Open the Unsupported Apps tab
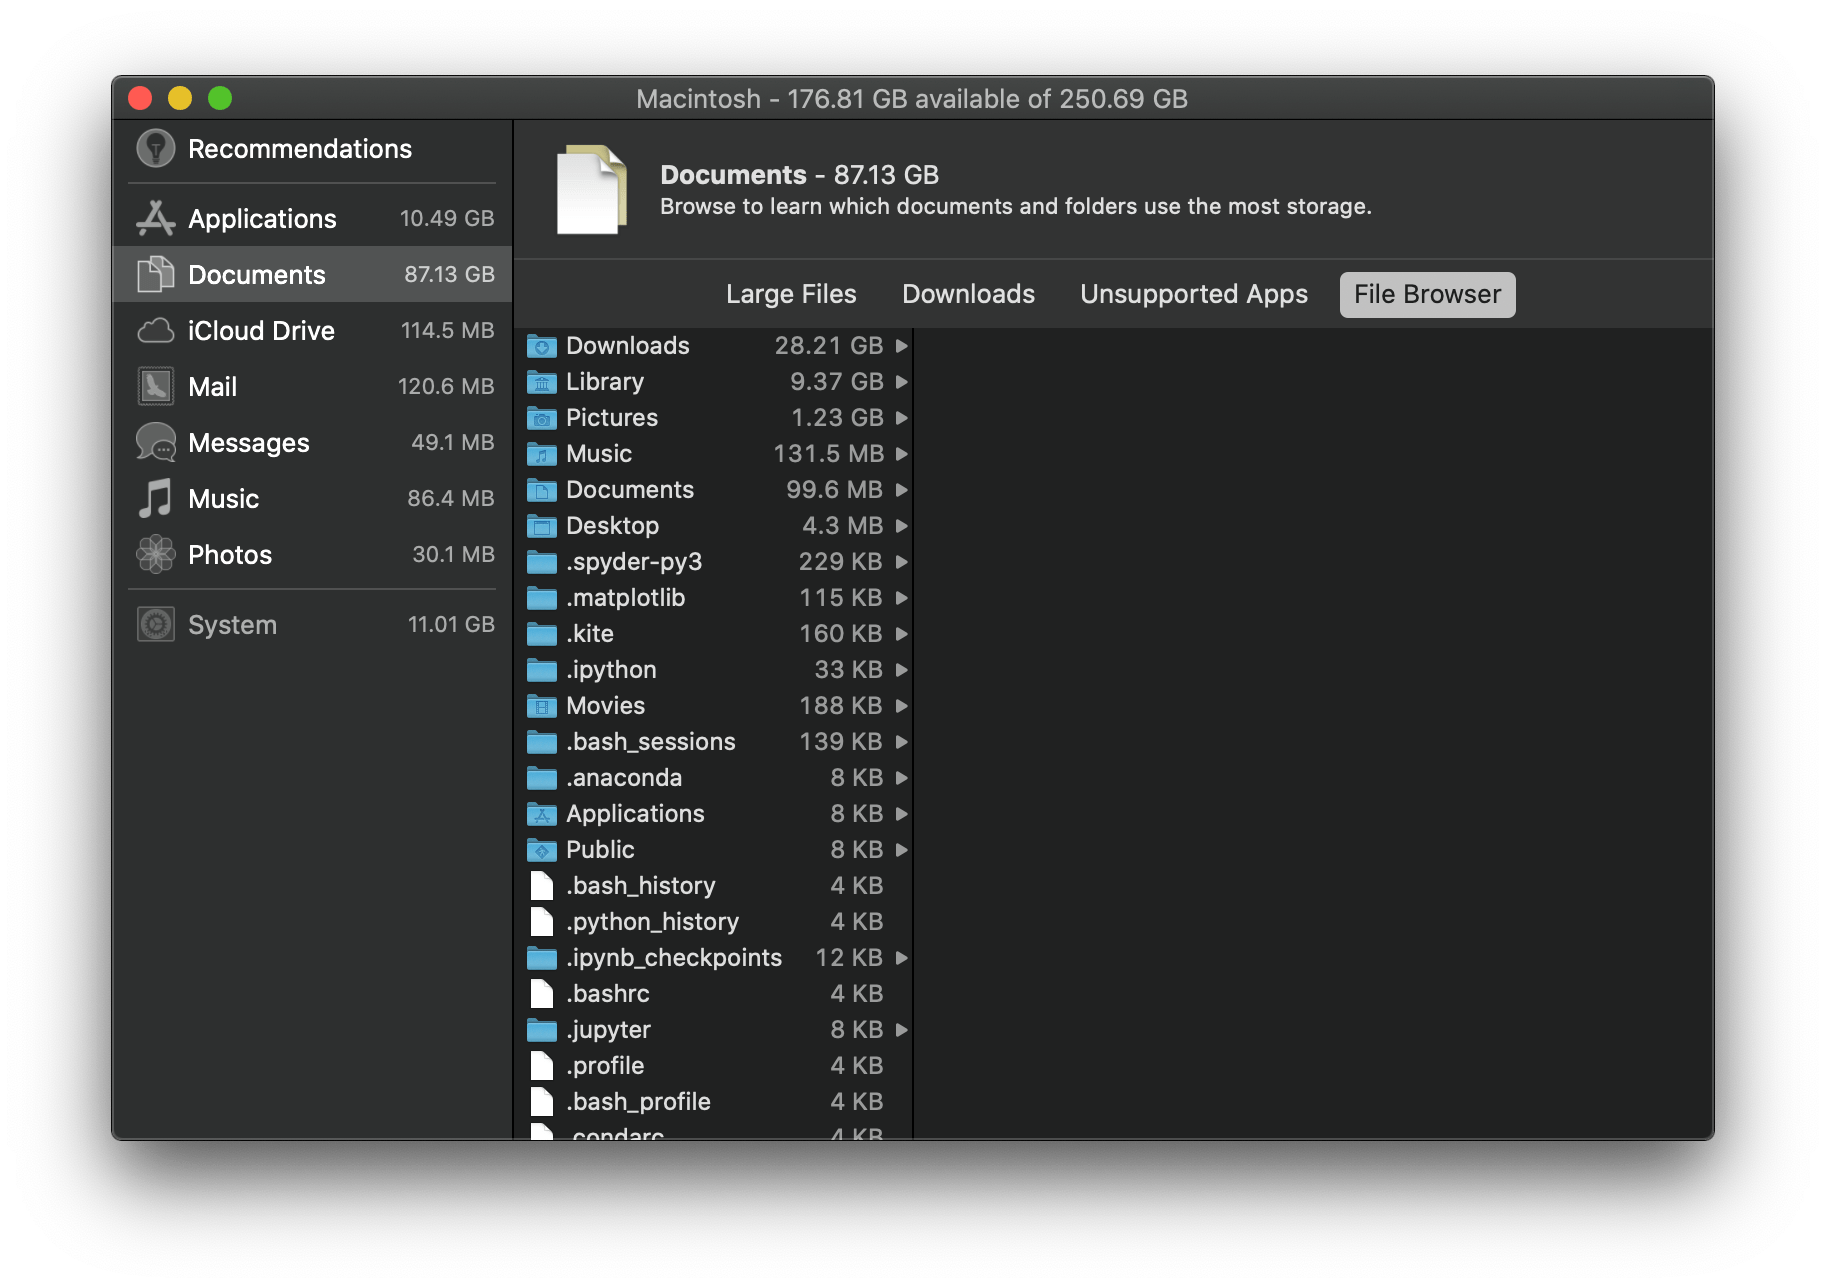This screenshot has width=1826, height=1288. click(1192, 293)
